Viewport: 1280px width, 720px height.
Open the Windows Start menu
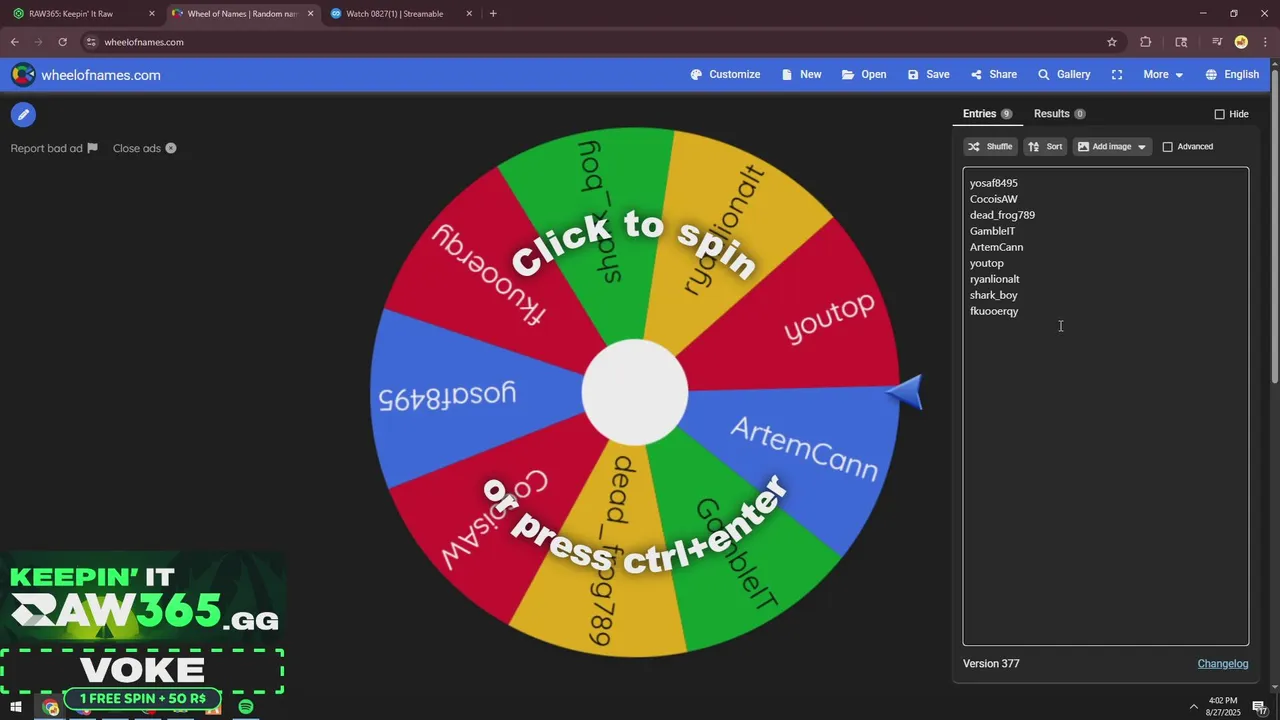pos(16,708)
